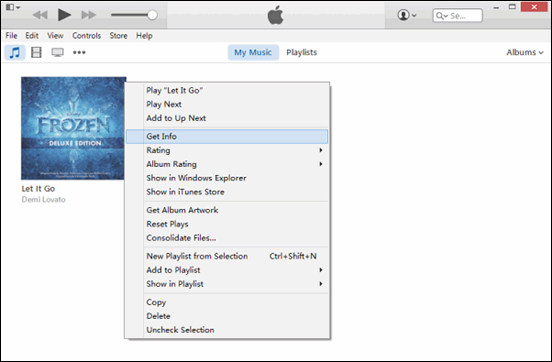Open the Controls menu
This screenshot has width=552, height=362.
point(86,36)
